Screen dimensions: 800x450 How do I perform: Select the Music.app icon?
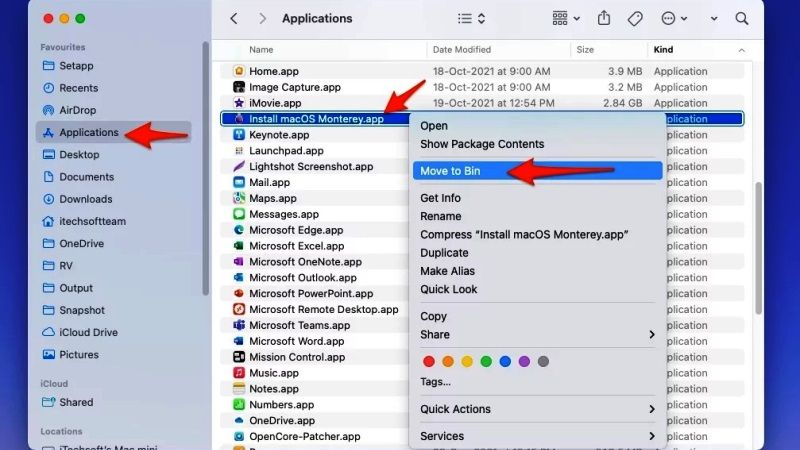point(238,373)
